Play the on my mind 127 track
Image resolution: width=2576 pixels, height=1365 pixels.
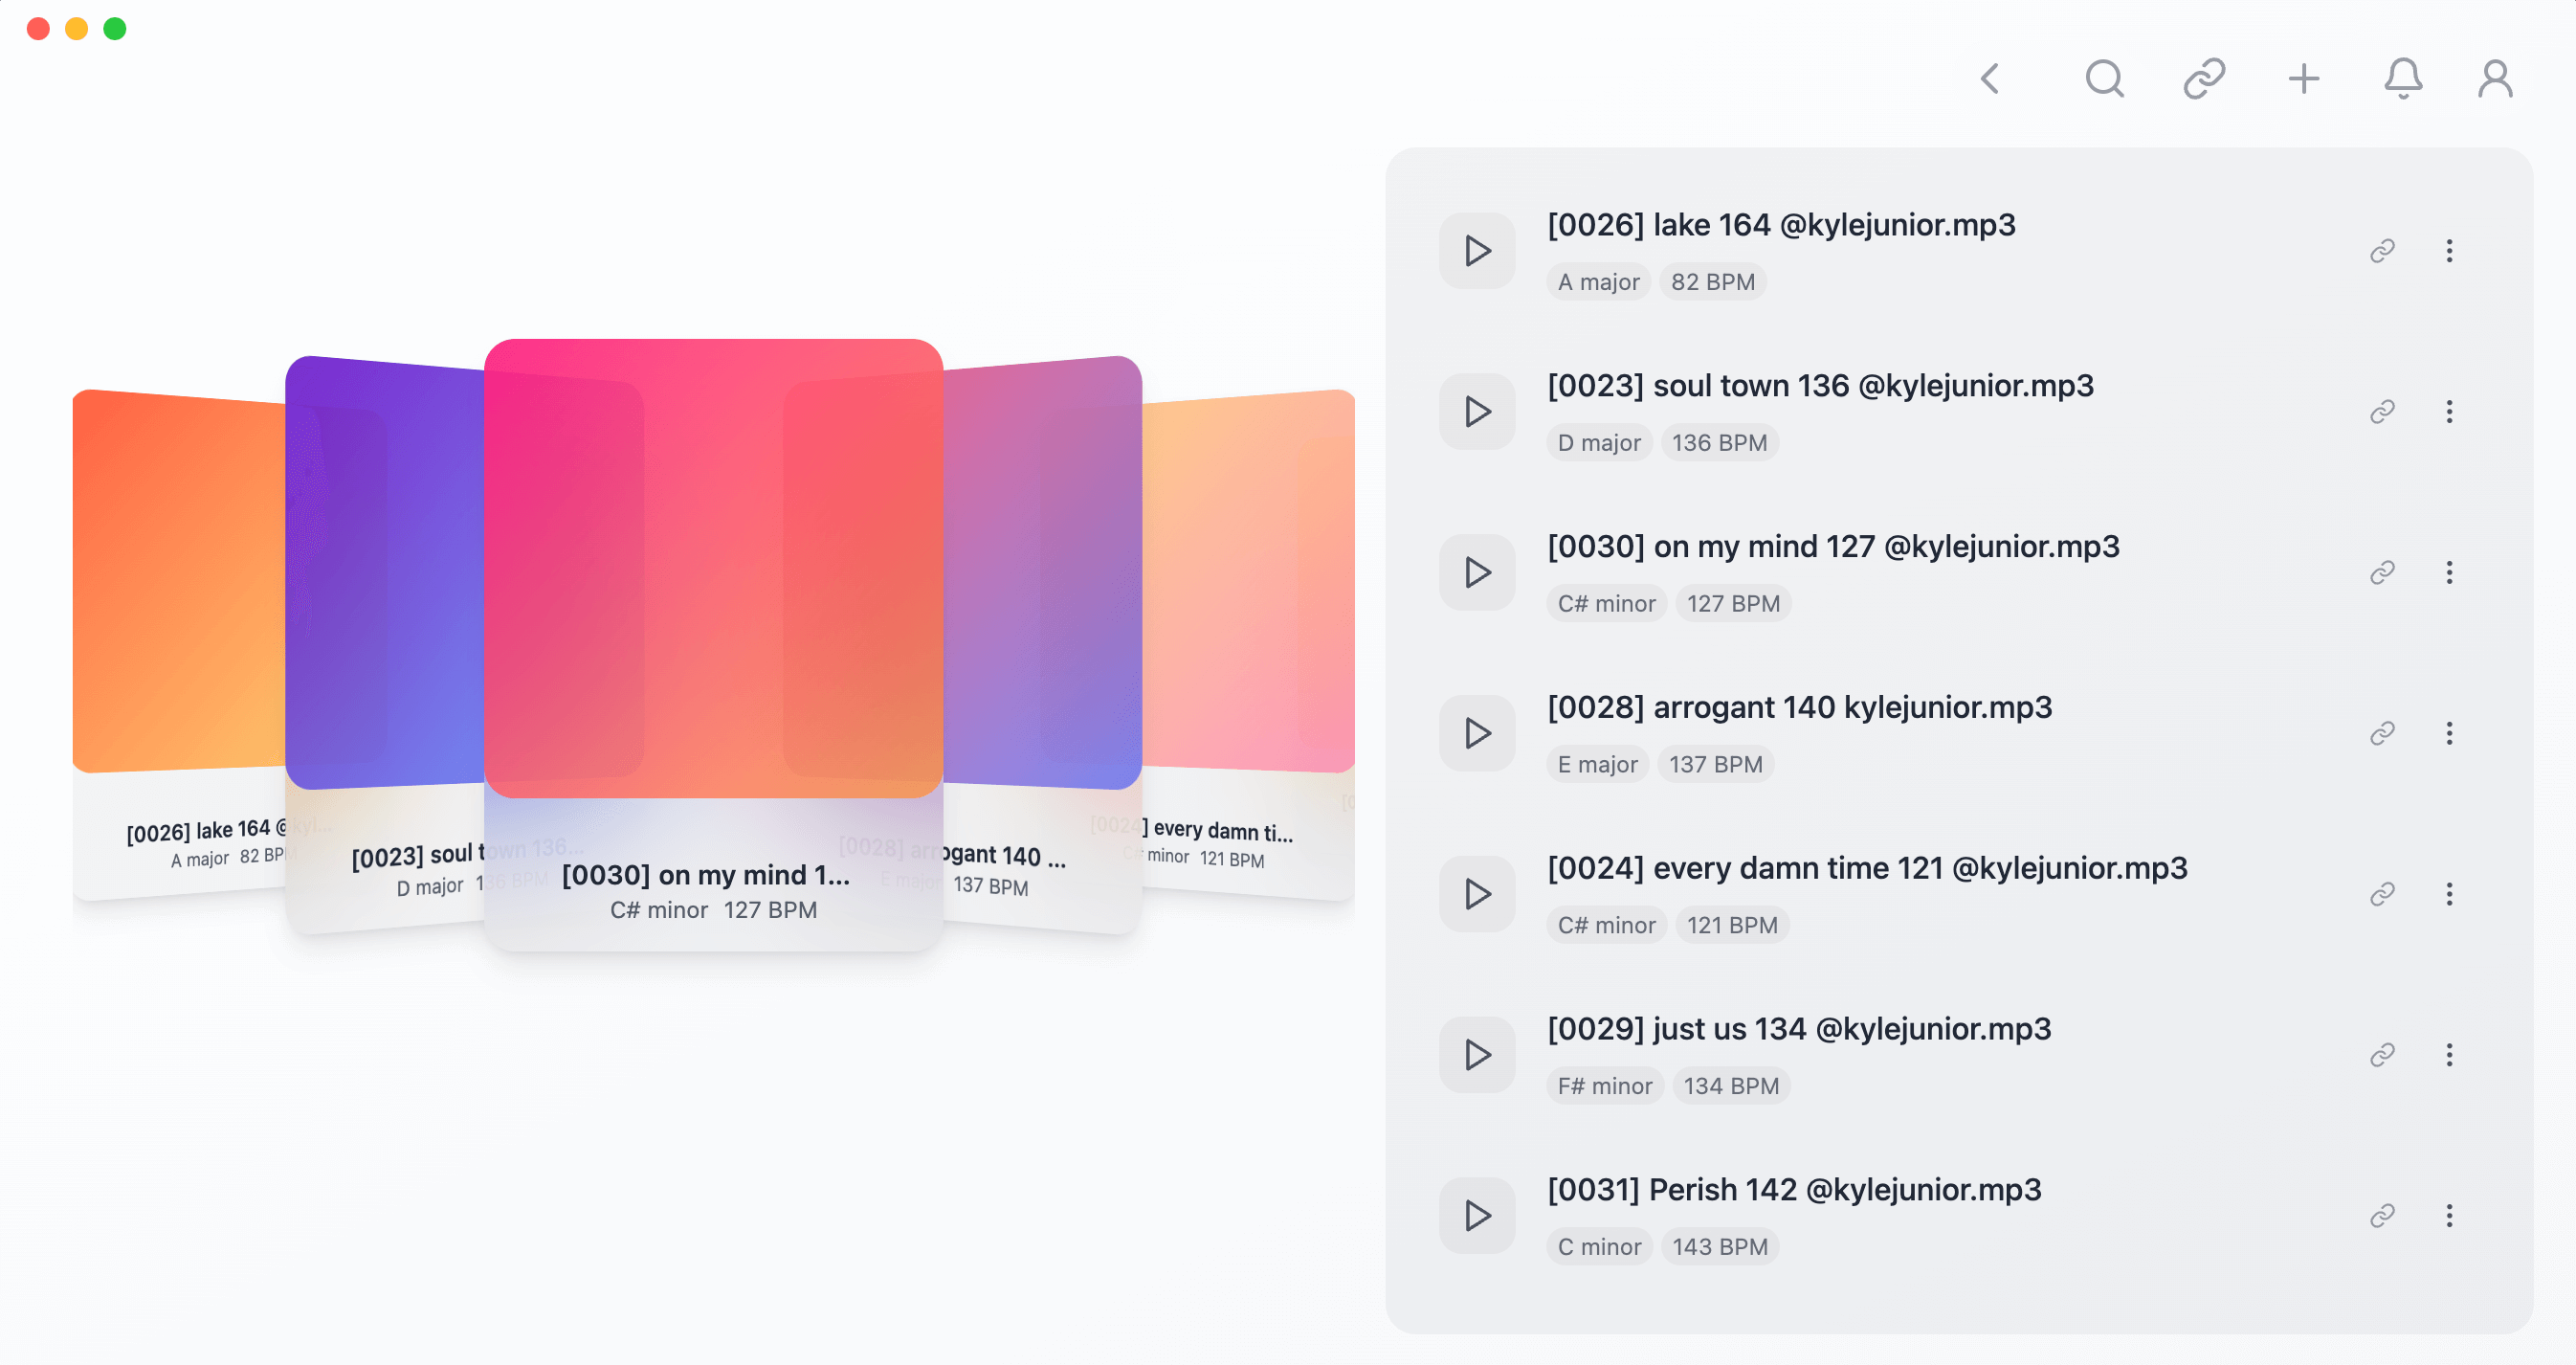coord(1477,573)
